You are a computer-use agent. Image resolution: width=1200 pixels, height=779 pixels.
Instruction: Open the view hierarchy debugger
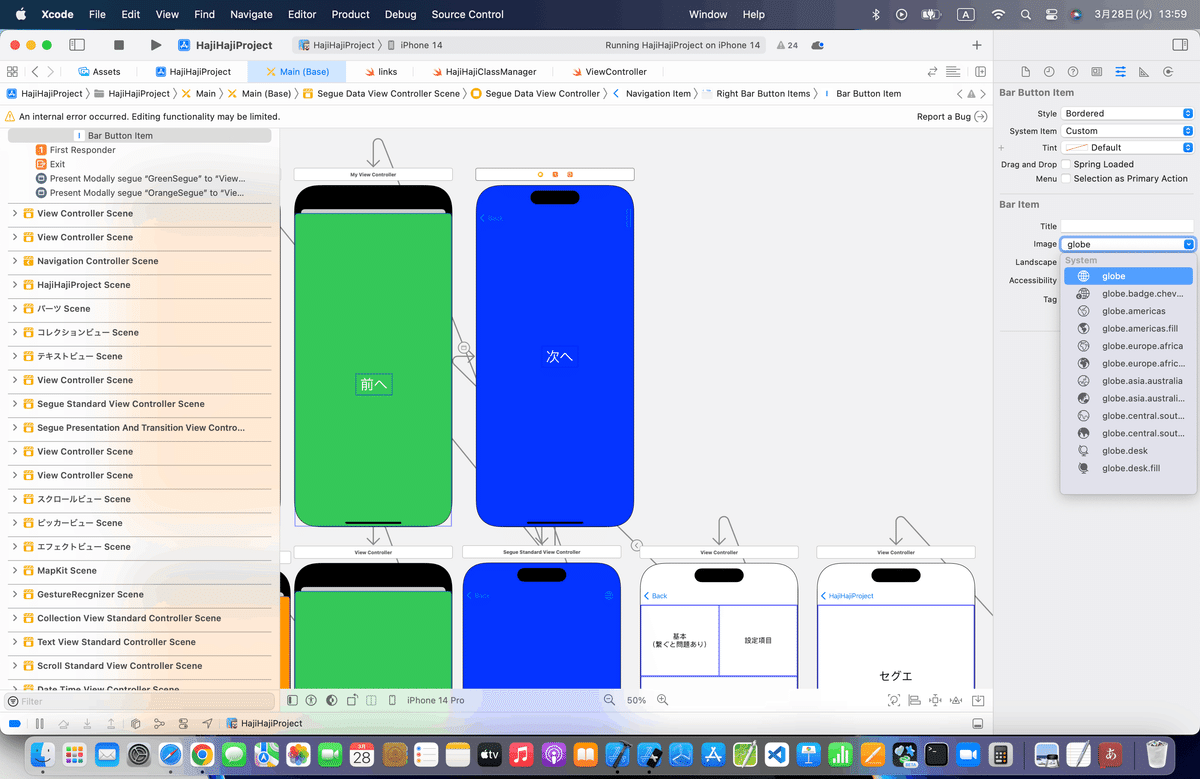click(135, 723)
